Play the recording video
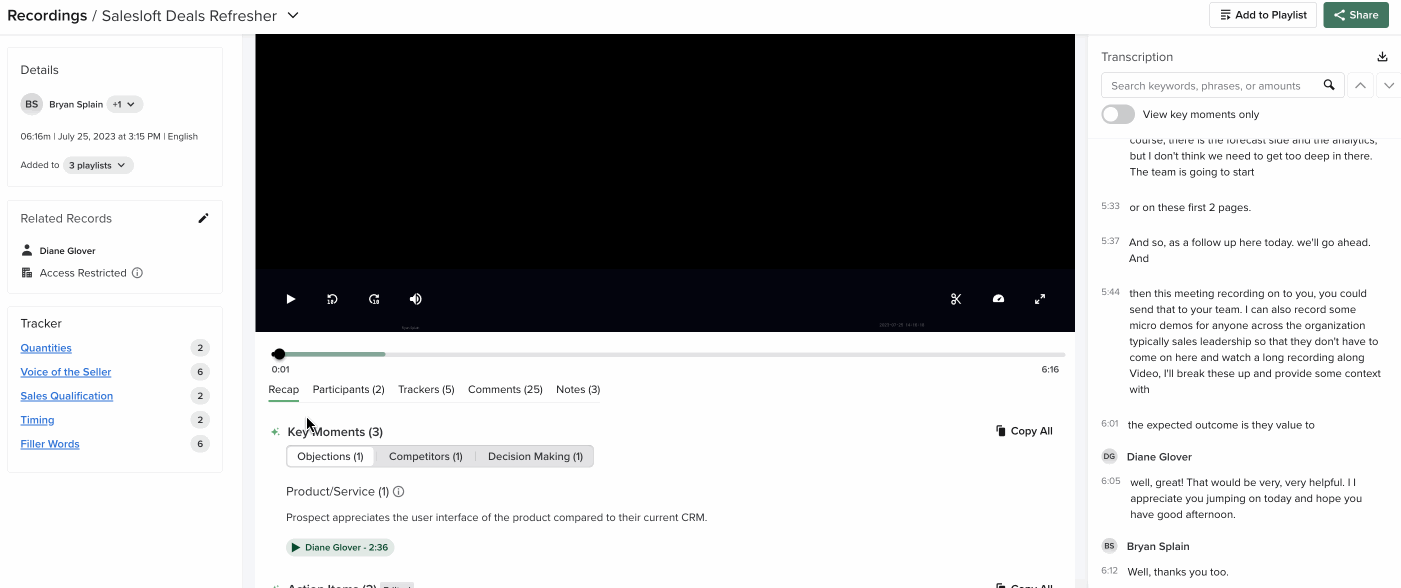The image size is (1401, 588). 291,299
